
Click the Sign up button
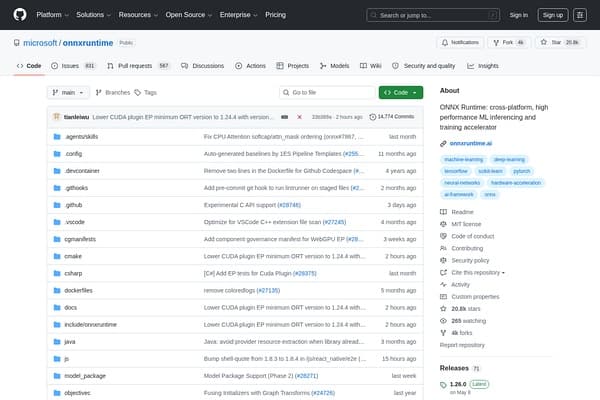(553, 15)
